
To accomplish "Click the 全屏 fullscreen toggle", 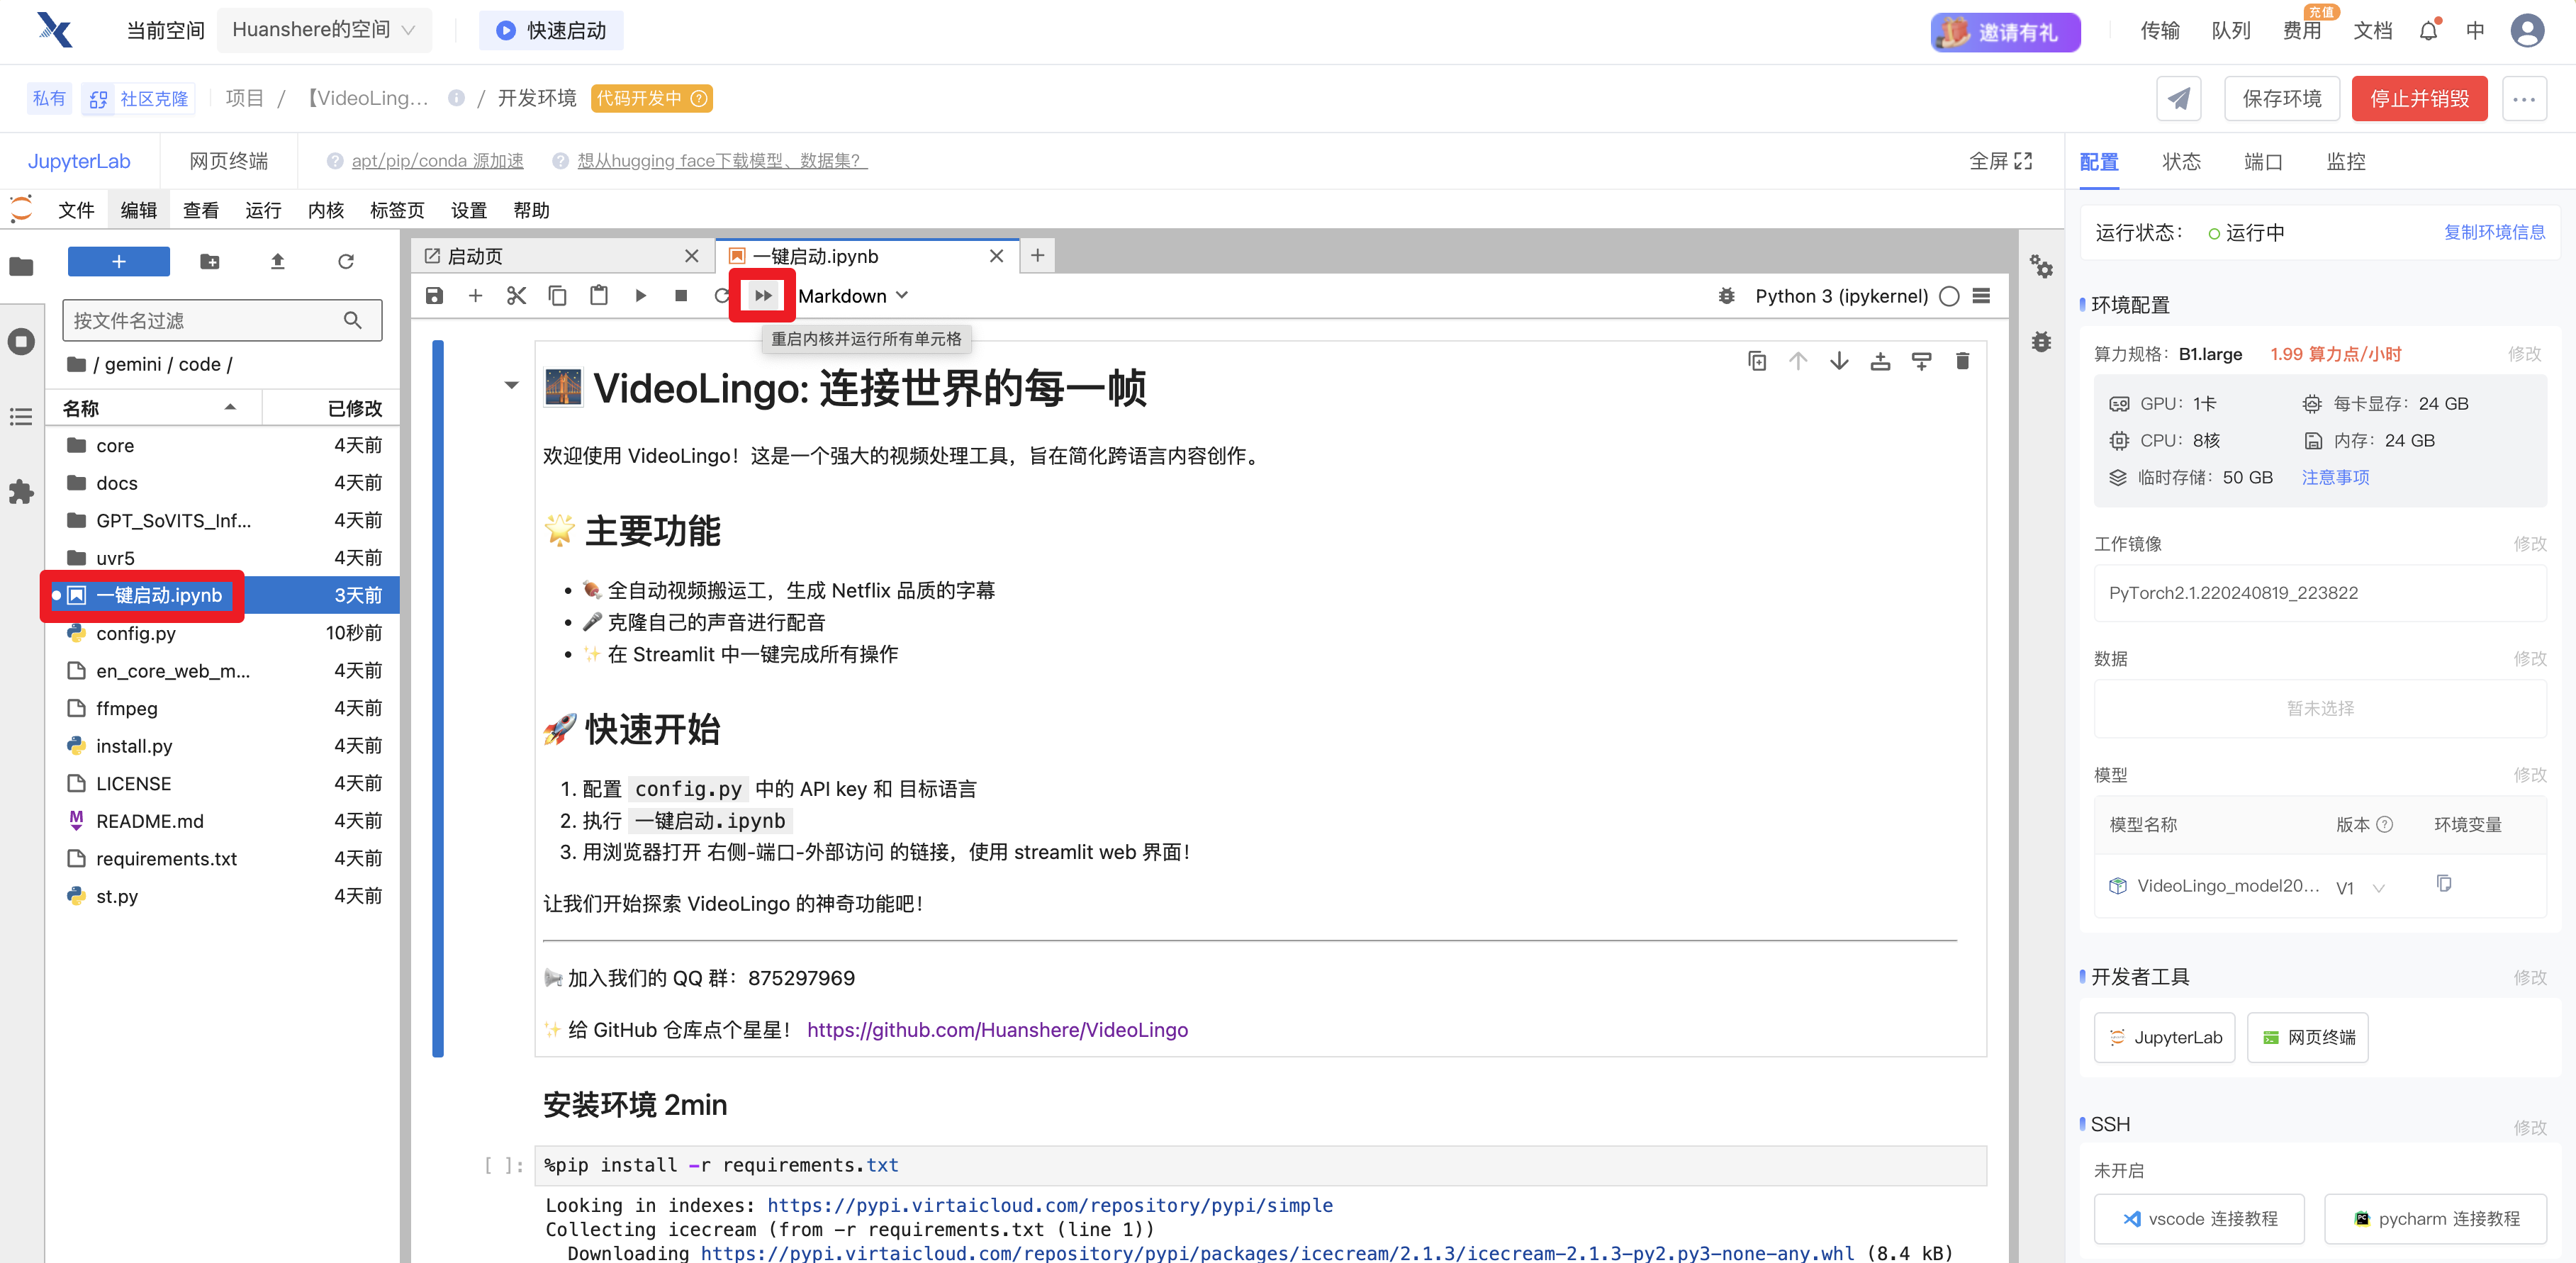I will click(2000, 161).
